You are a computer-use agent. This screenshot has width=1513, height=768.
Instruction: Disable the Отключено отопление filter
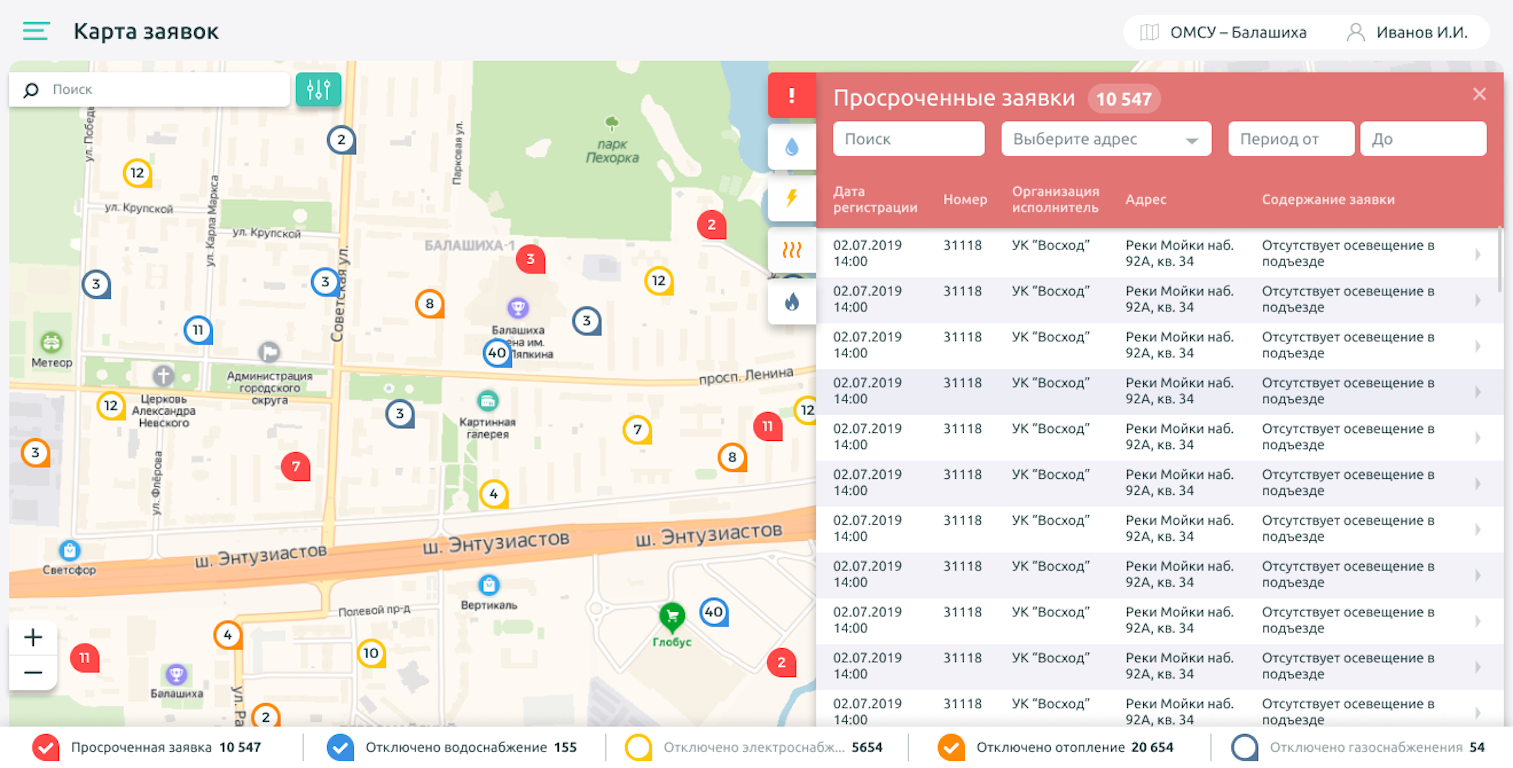coord(951,747)
